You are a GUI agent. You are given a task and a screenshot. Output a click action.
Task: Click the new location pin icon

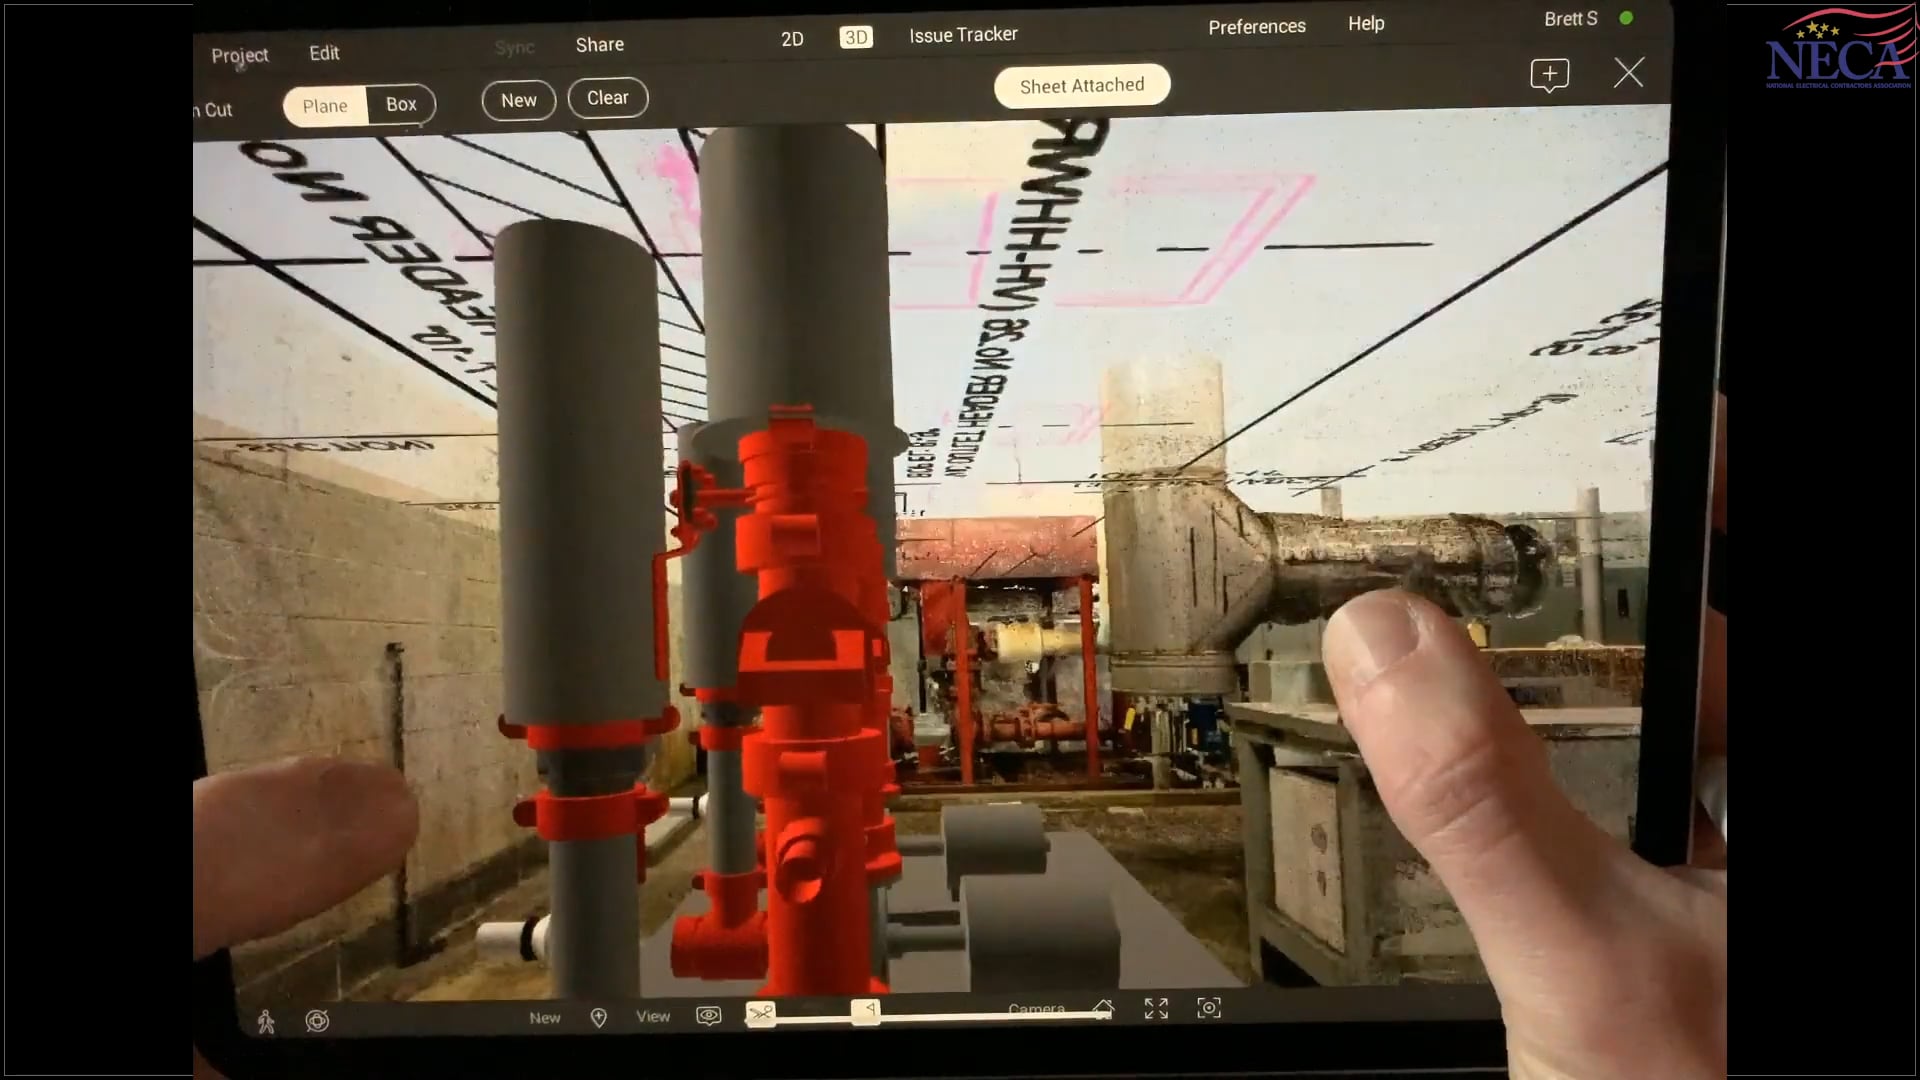[599, 1017]
